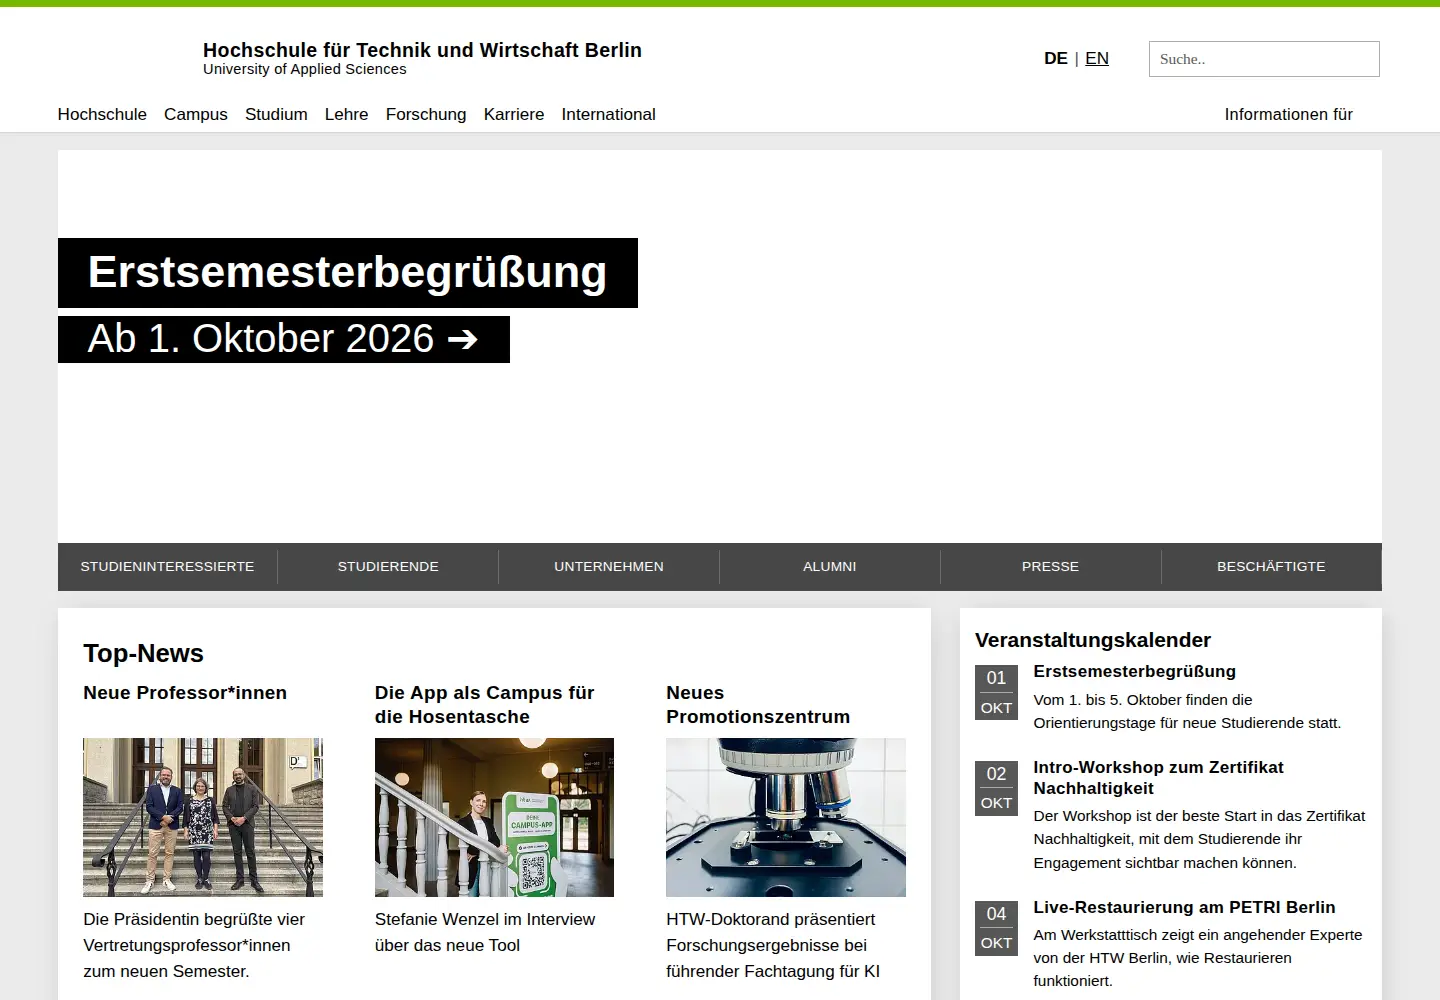The image size is (1440, 1000).
Task: Expand the Informationen für dropdown
Action: (x=1288, y=114)
